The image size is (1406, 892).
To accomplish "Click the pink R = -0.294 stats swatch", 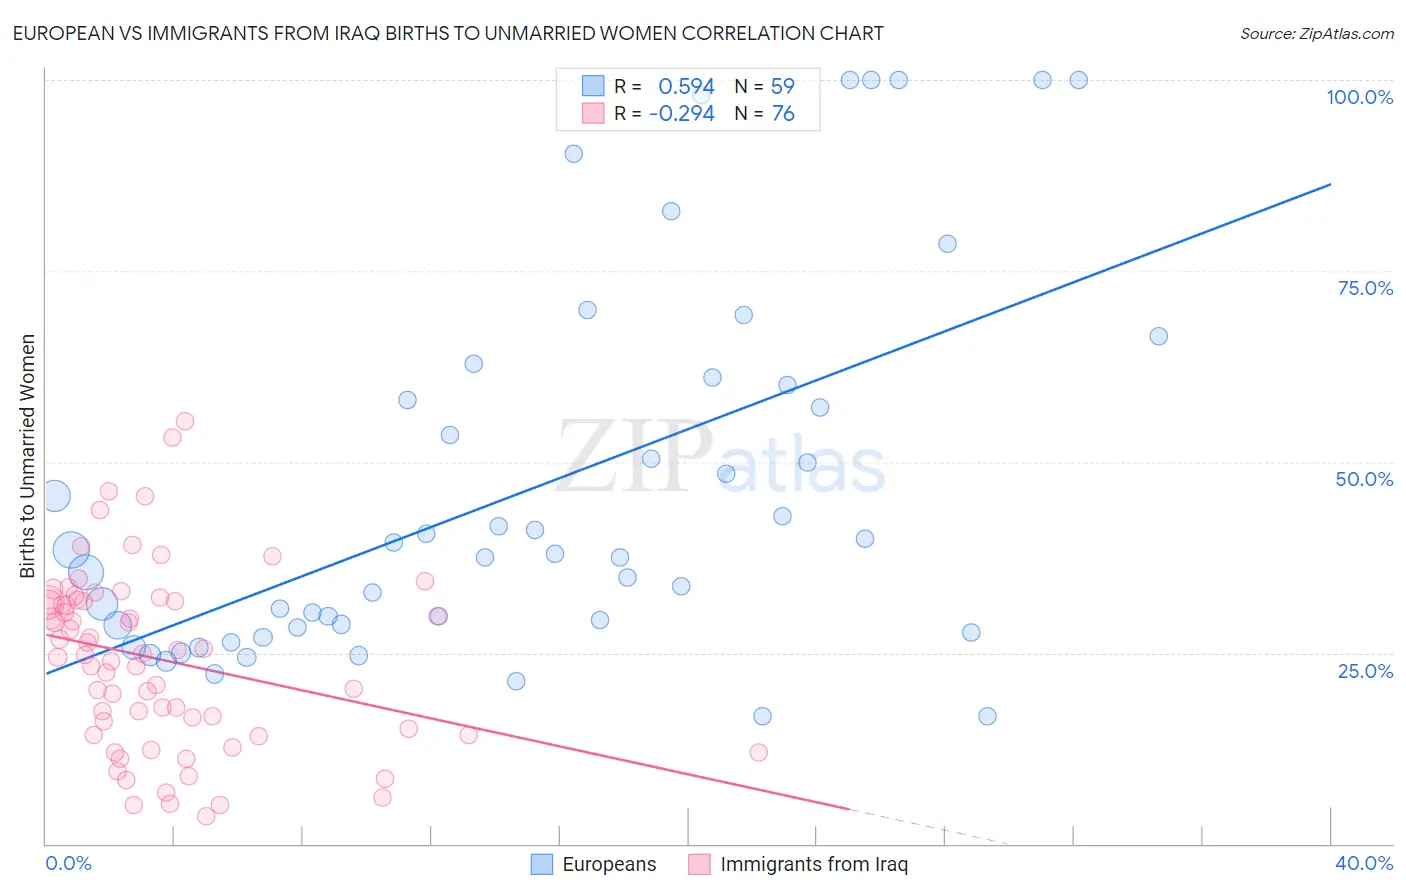I will 593,113.
